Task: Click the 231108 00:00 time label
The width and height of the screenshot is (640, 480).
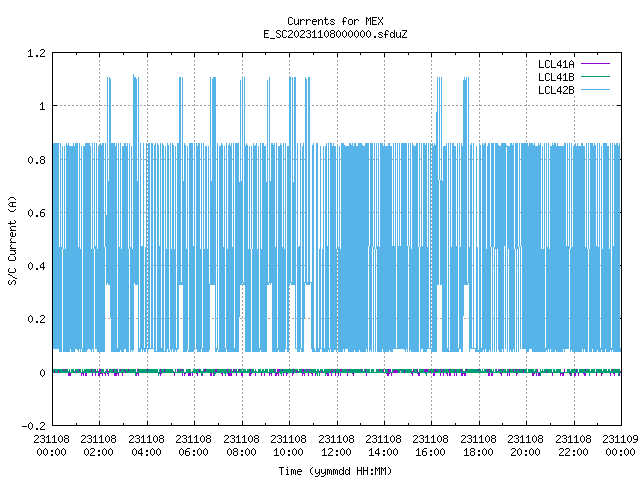Action: tap(51, 446)
